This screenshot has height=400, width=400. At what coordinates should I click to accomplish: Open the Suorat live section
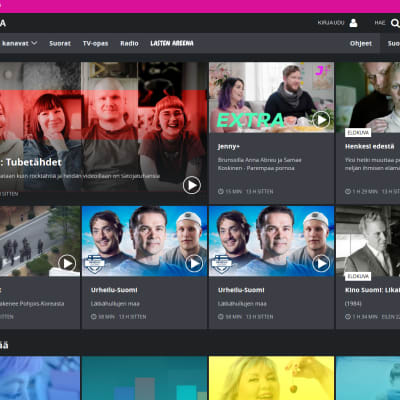click(60, 43)
